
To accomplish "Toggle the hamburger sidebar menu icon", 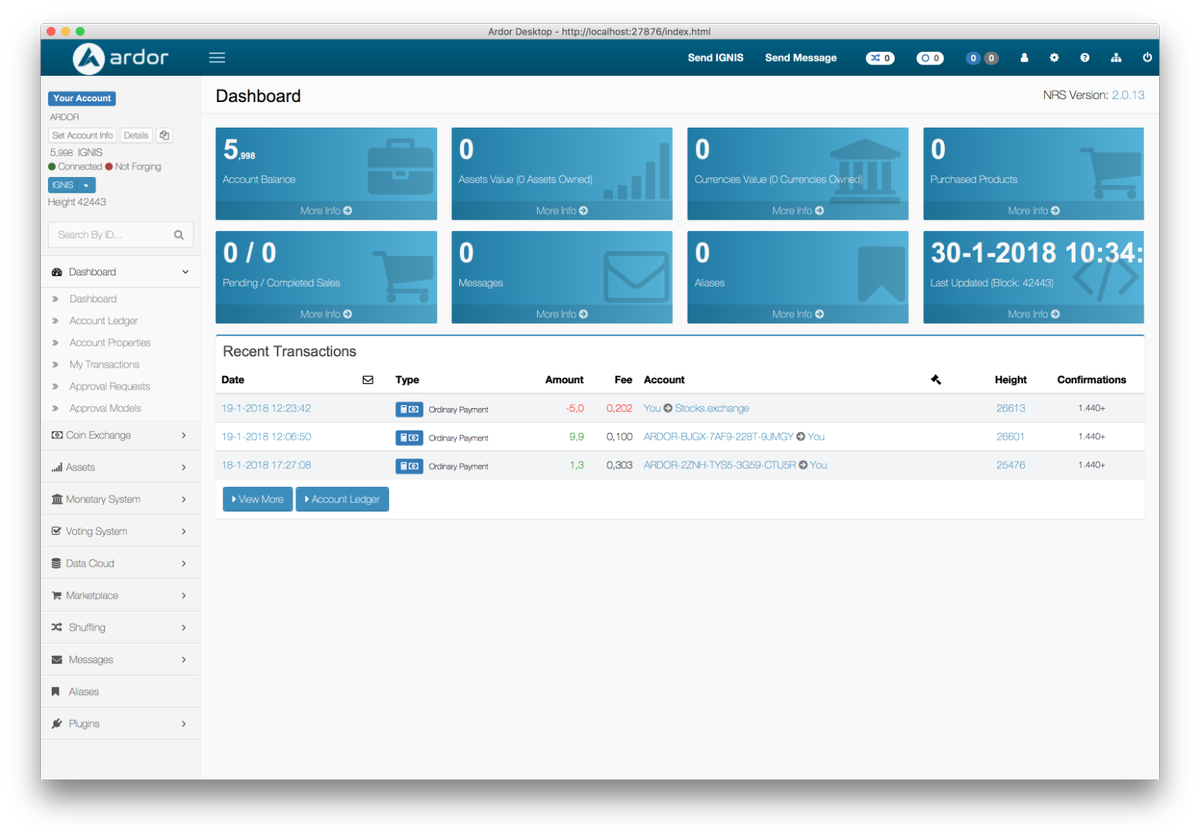I will tap(217, 58).
